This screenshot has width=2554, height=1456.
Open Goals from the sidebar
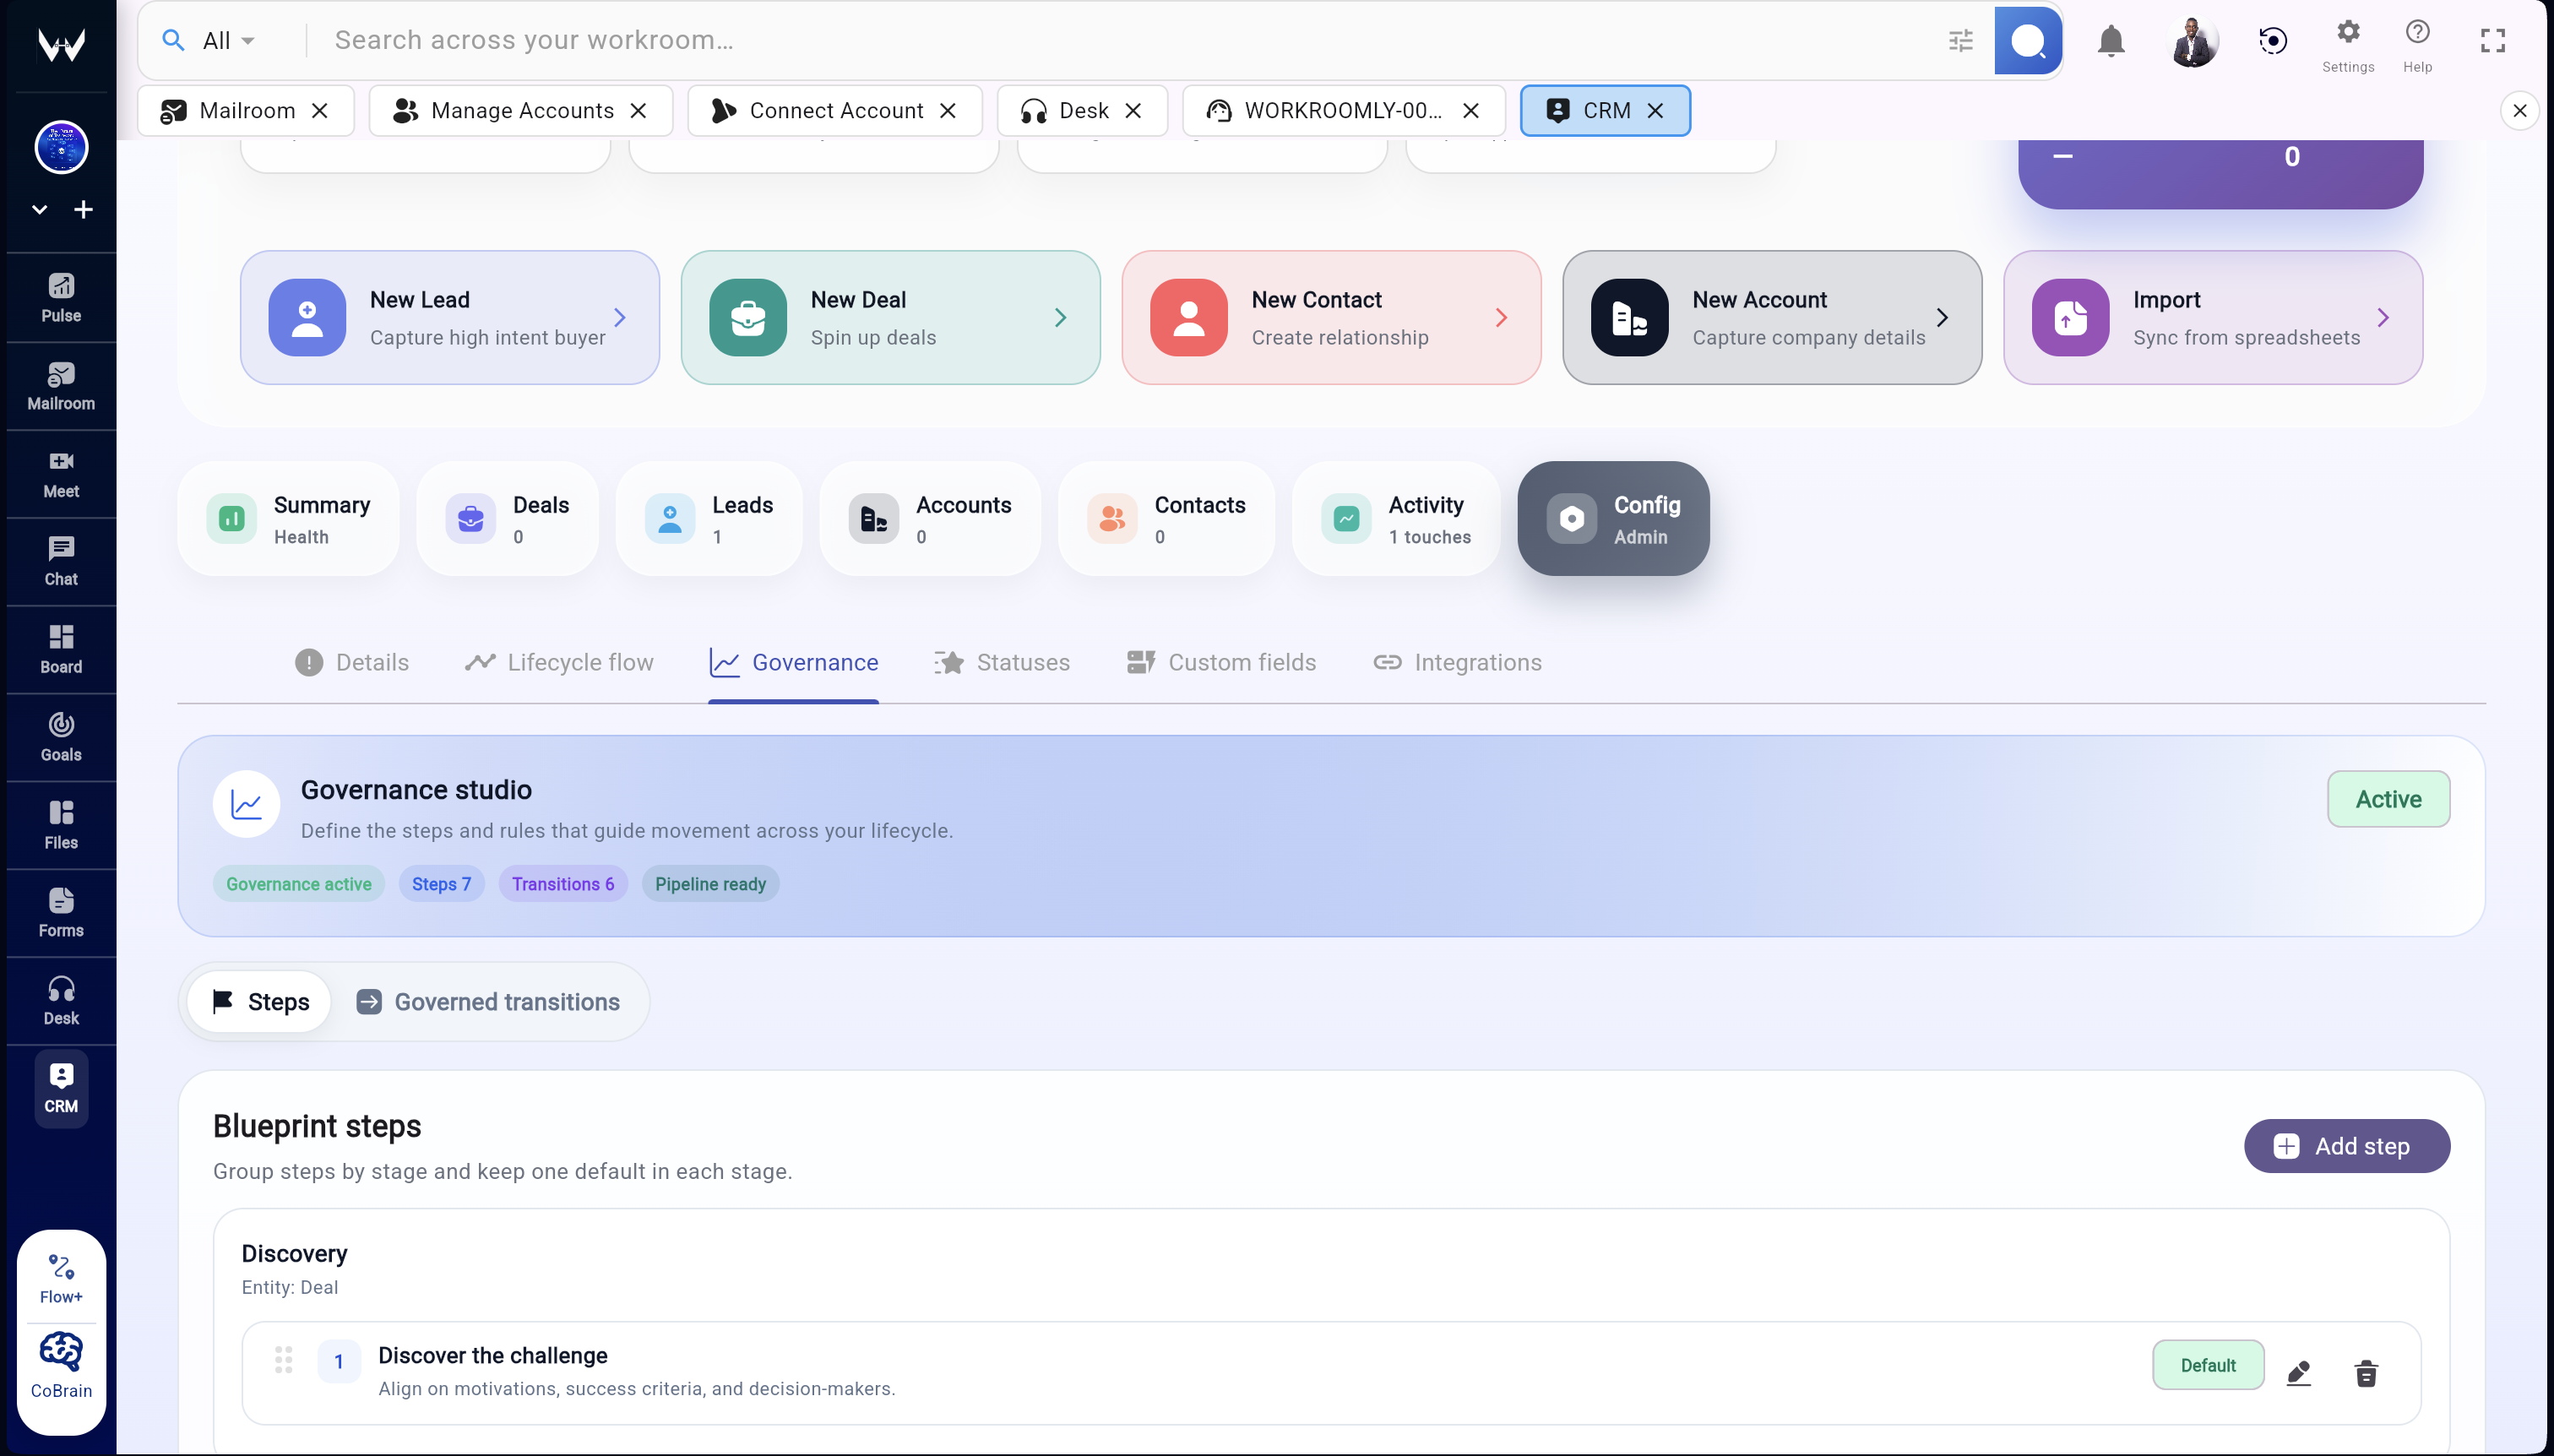point(60,737)
